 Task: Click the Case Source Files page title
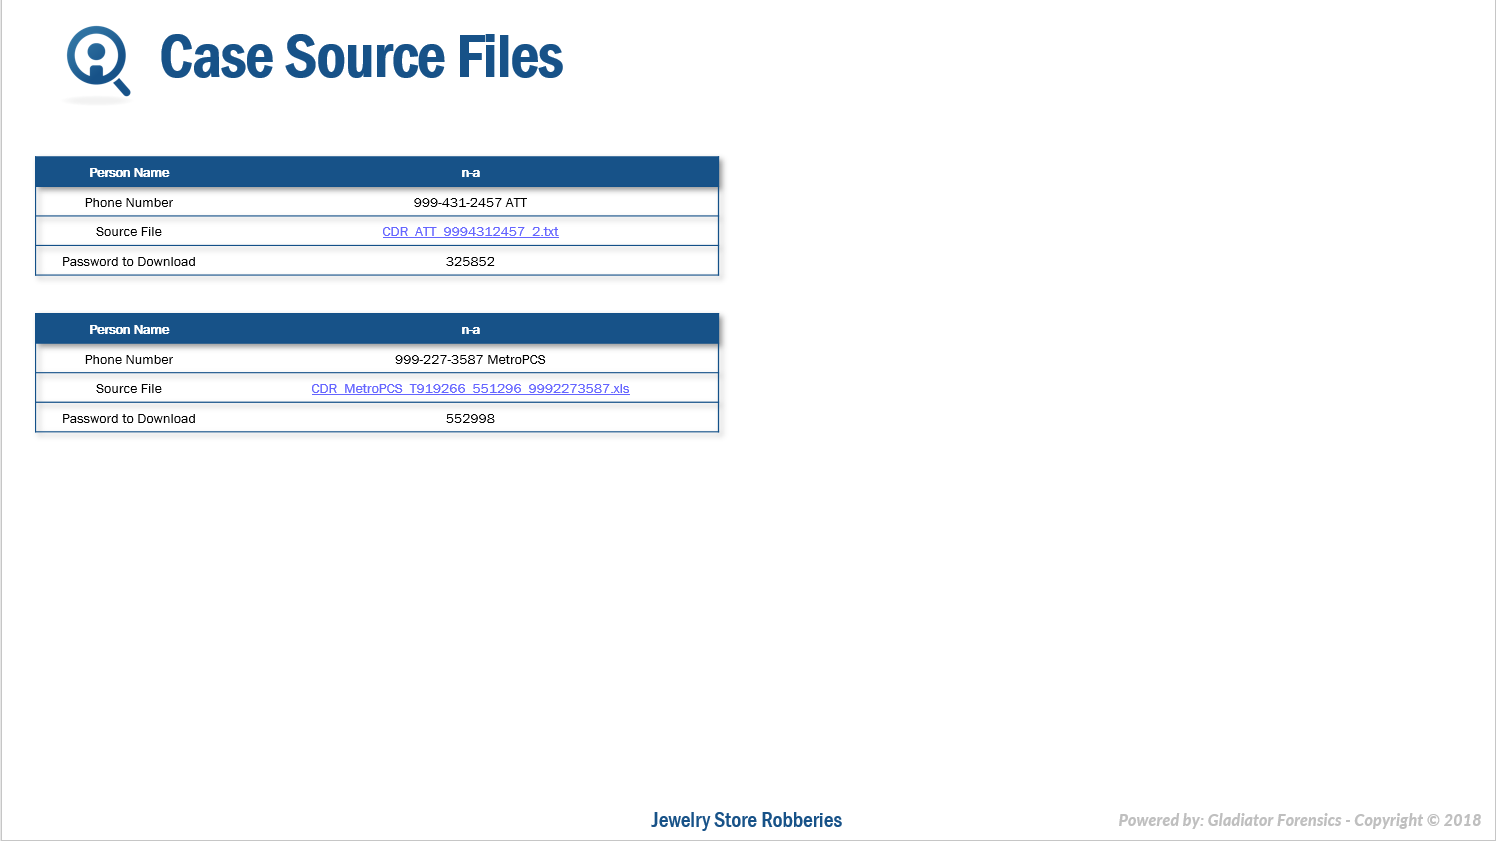point(361,57)
